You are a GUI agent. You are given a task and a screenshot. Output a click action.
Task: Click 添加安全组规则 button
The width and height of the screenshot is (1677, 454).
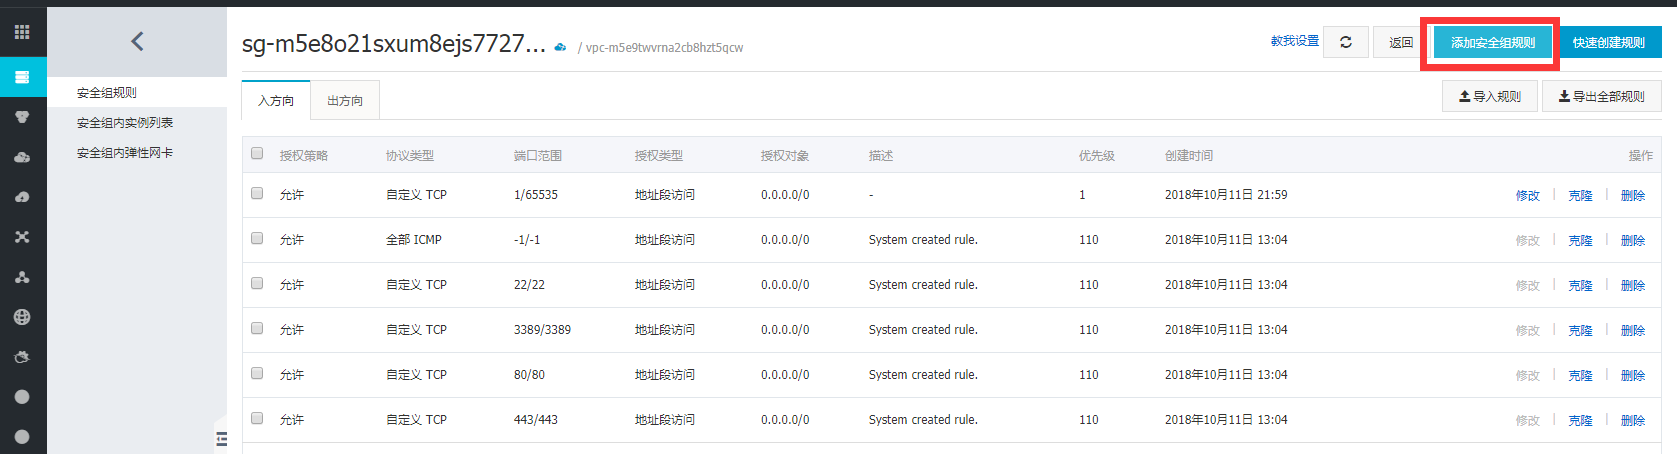tap(1493, 42)
